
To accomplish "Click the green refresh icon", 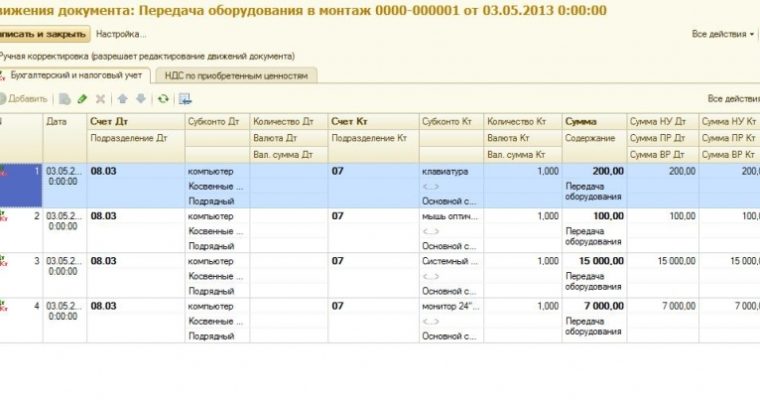I will point(162,99).
